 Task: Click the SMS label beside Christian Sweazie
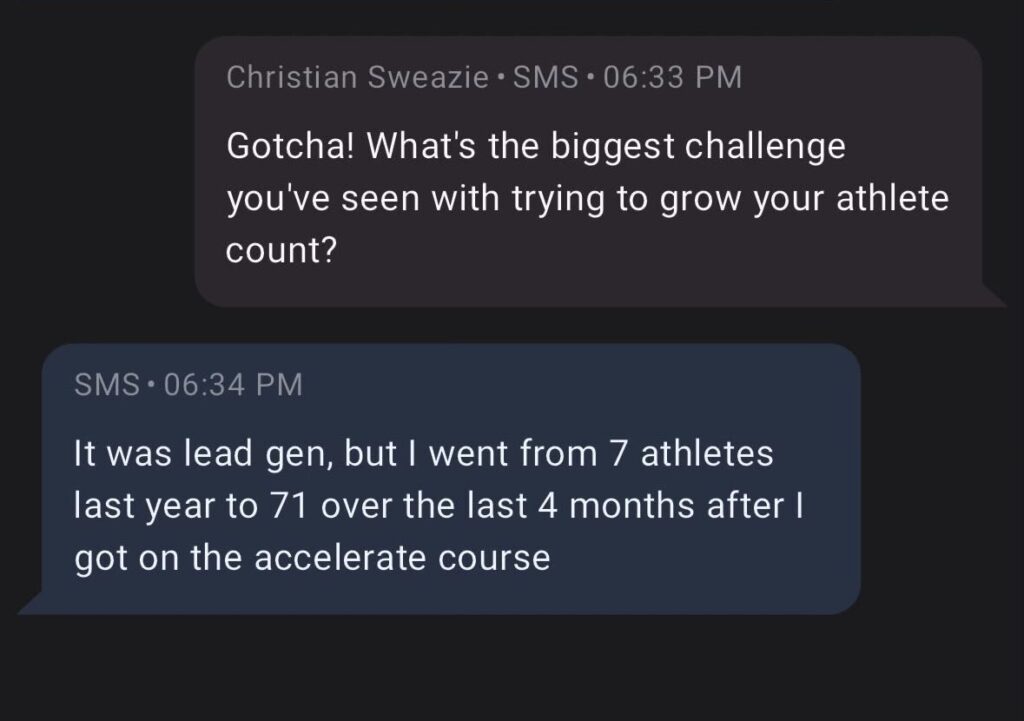[545, 77]
